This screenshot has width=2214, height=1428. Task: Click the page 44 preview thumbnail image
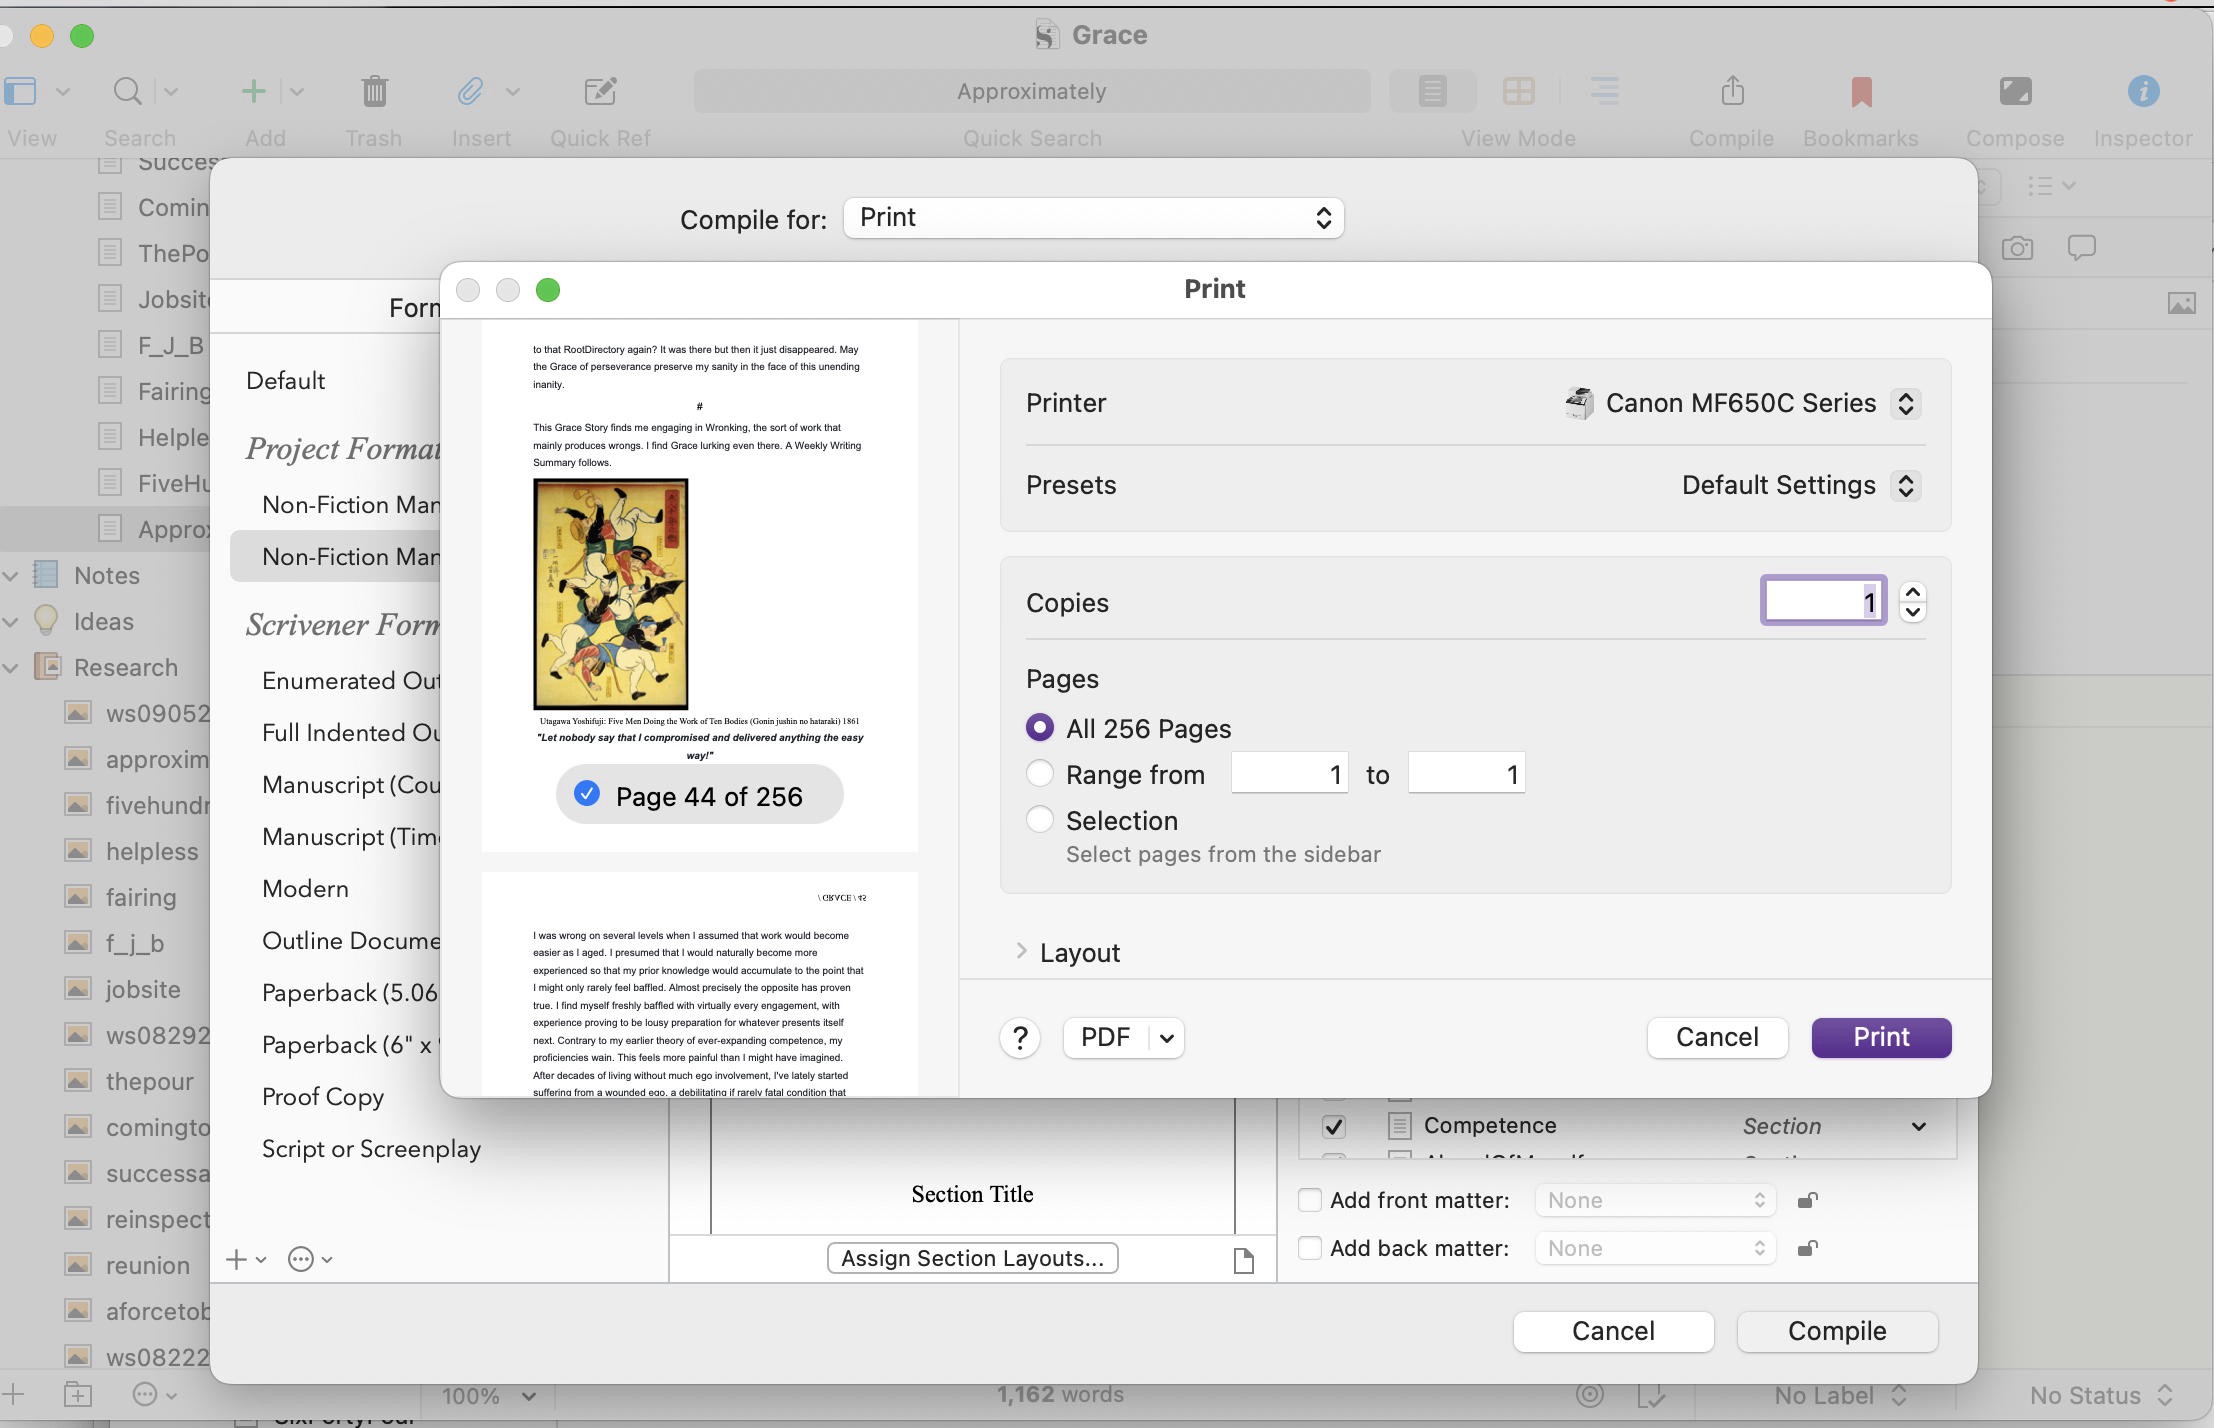click(610, 594)
